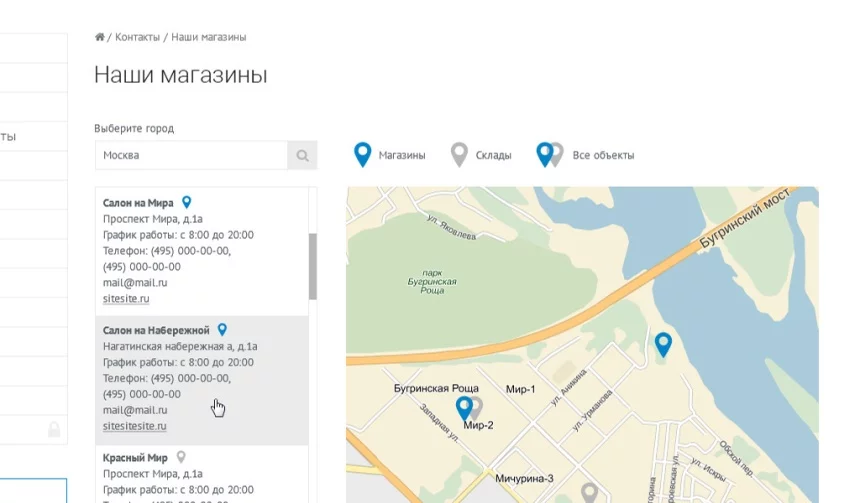
Task: Open the sitesitesite.ru link
Action: (x=134, y=425)
